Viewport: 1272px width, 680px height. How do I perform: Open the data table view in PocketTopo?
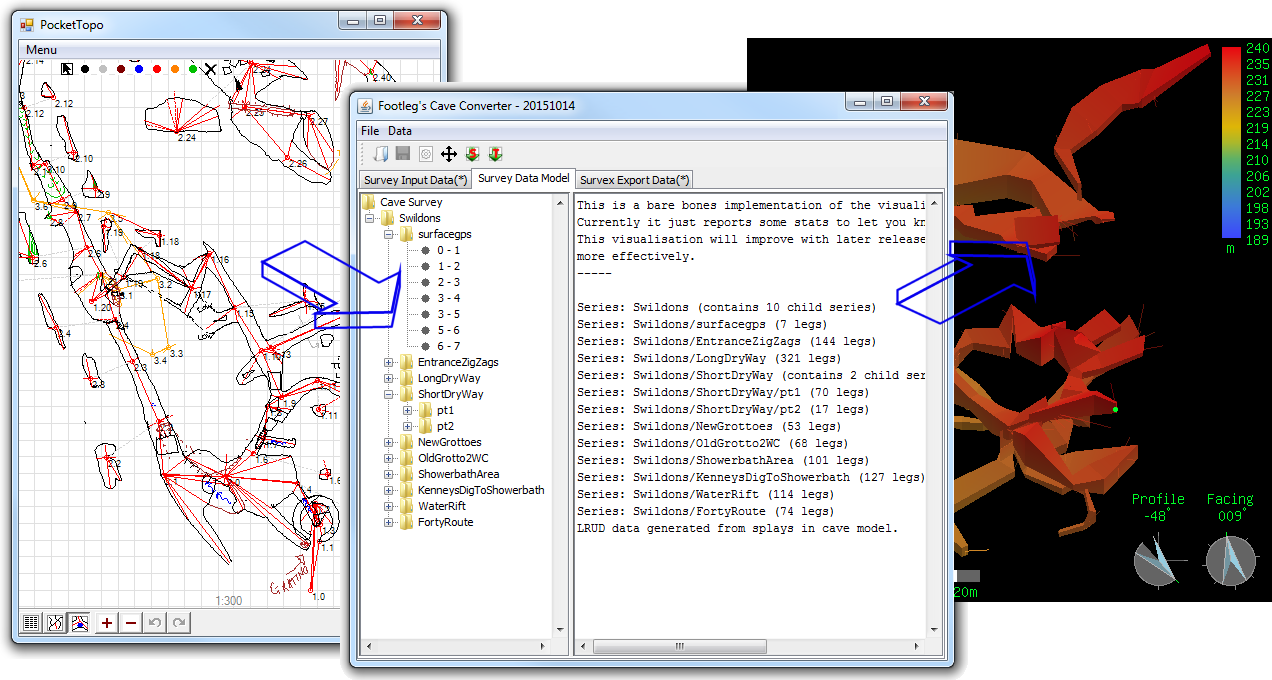click(31, 623)
